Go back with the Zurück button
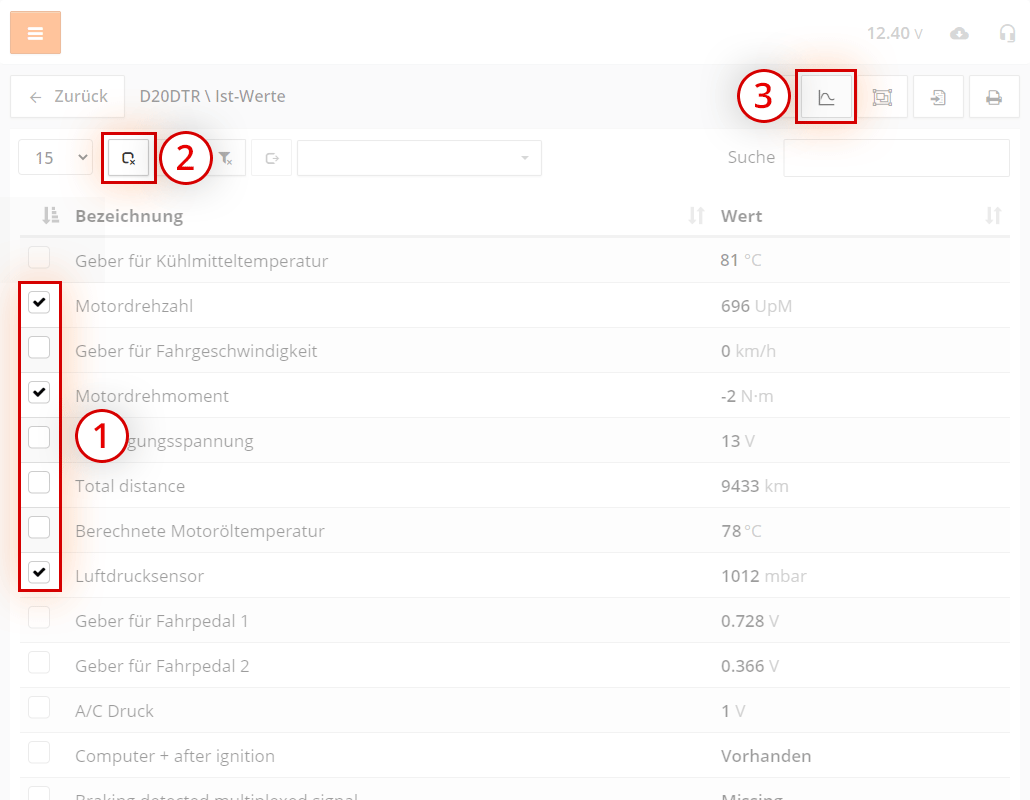The image size is (1030, 800). point(68,97)
